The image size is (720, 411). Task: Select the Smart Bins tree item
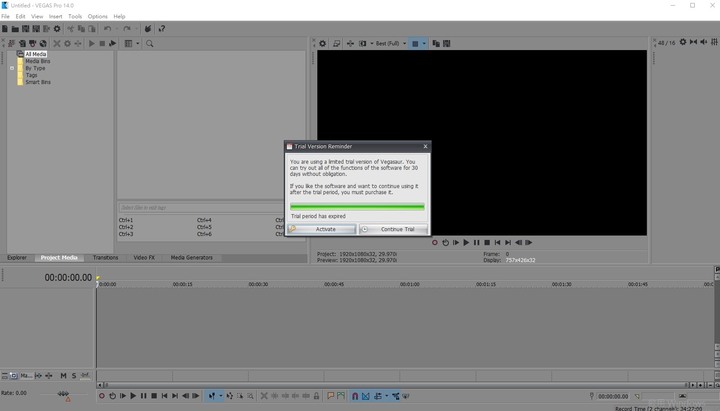[x=38, y=82]
